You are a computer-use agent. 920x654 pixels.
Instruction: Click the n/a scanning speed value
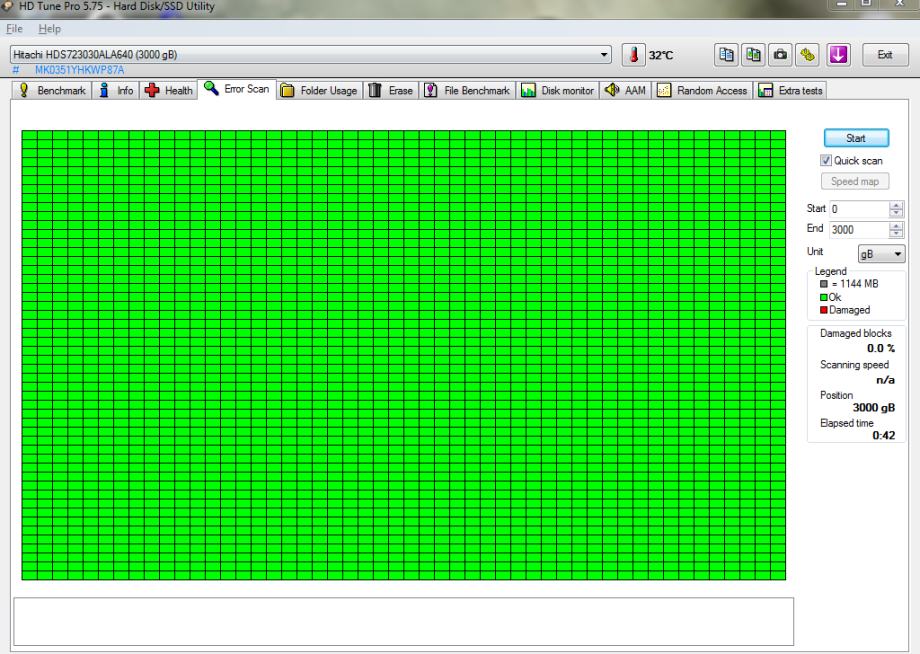(885, 380)
